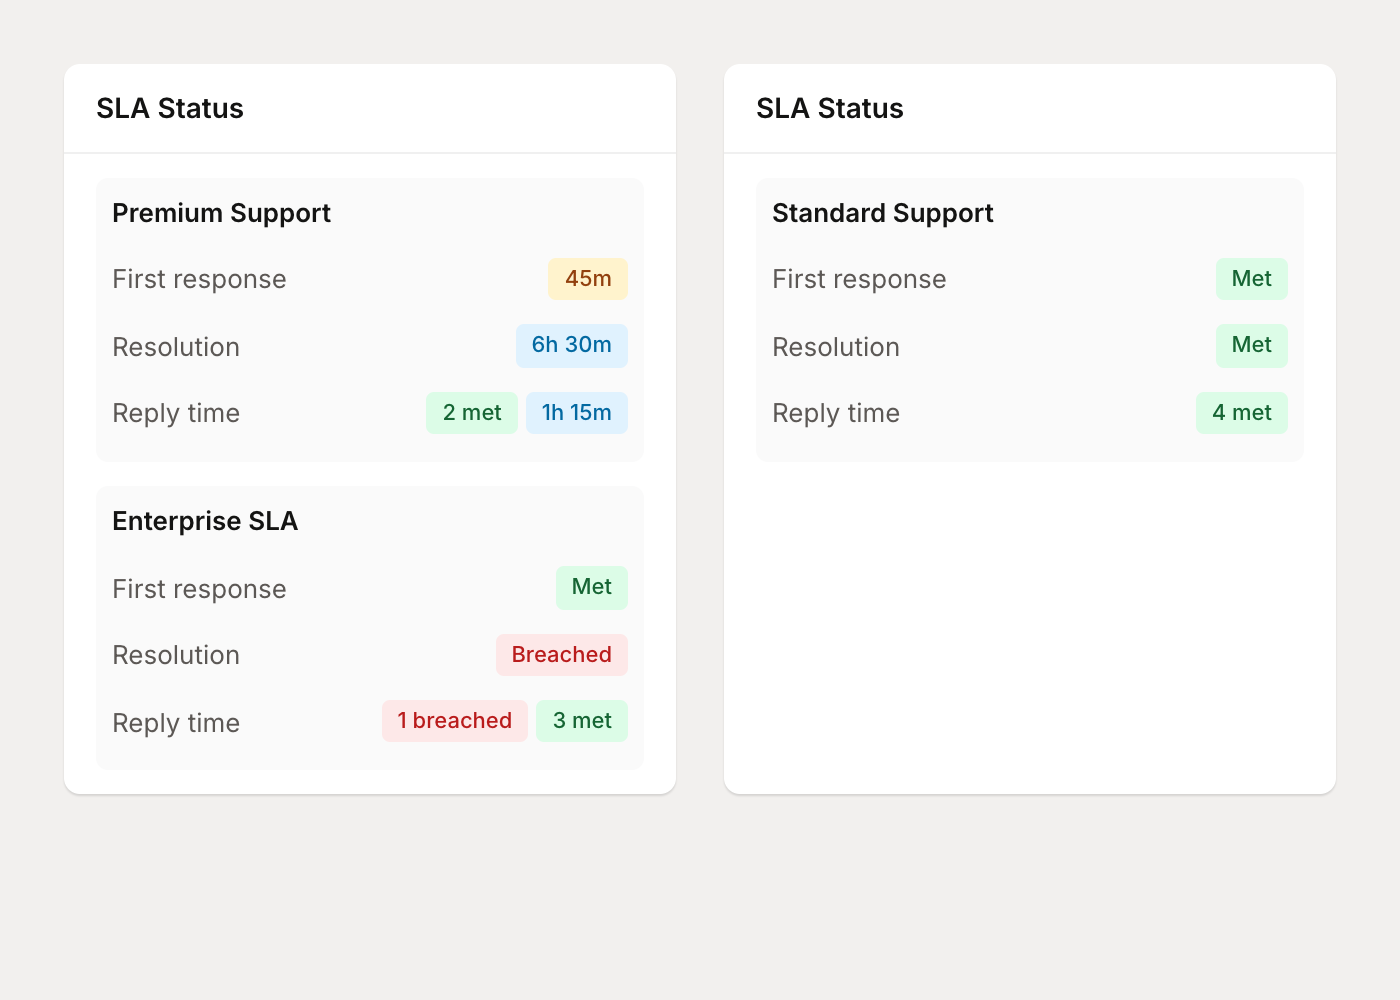The image size is (1400, 1000).
Task: Select the 6h 30m resolution badge
Action: pyautogui.click(x=571, y=345)
